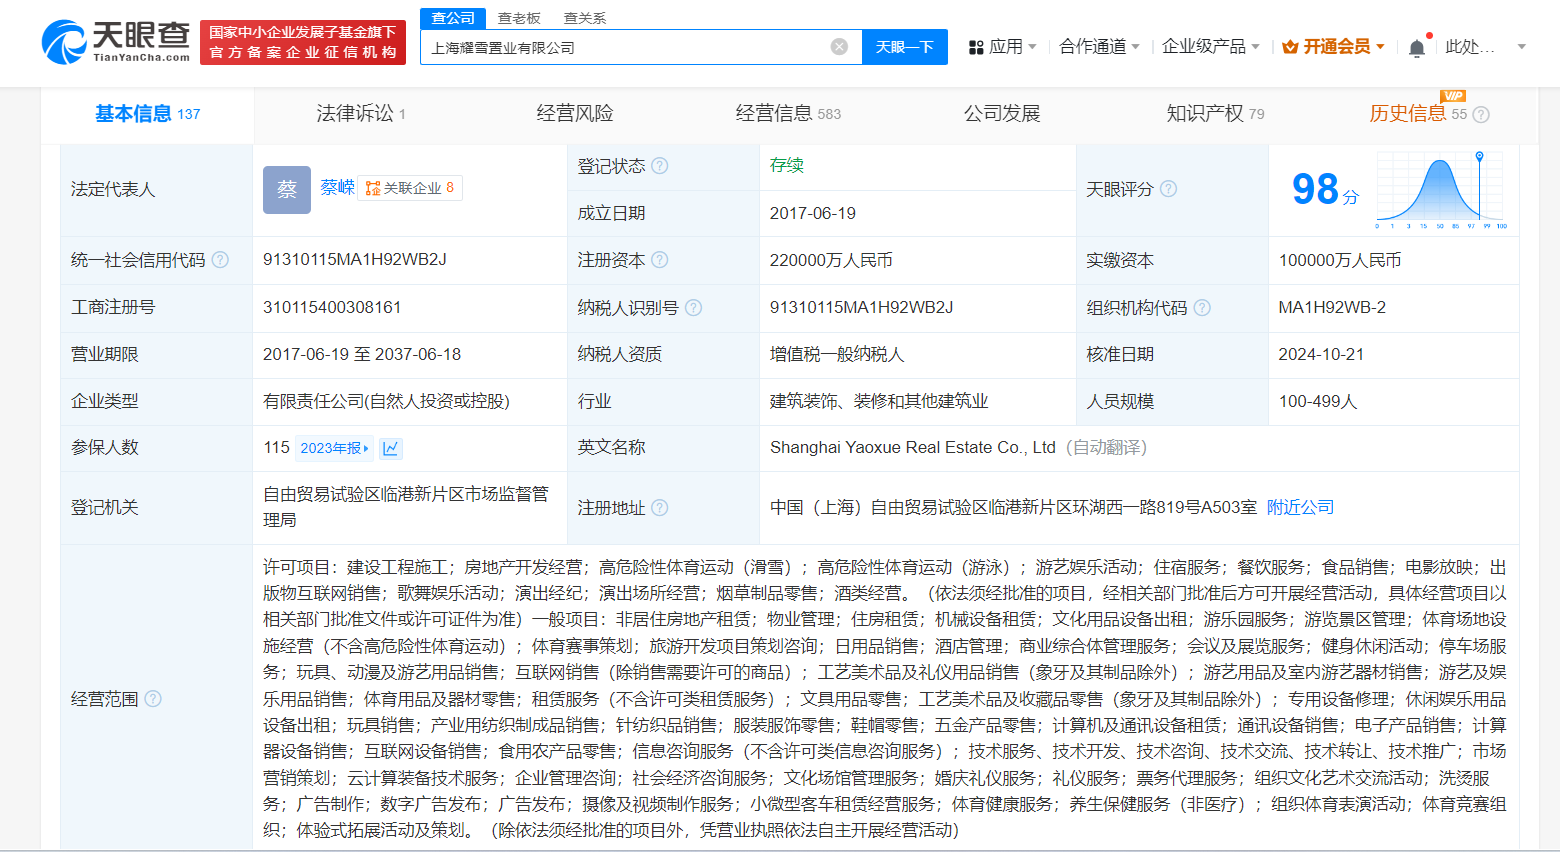Open the 合作通道 dropdown
The height and width of the screenshot is (852, 1560).
(1090, 46)
